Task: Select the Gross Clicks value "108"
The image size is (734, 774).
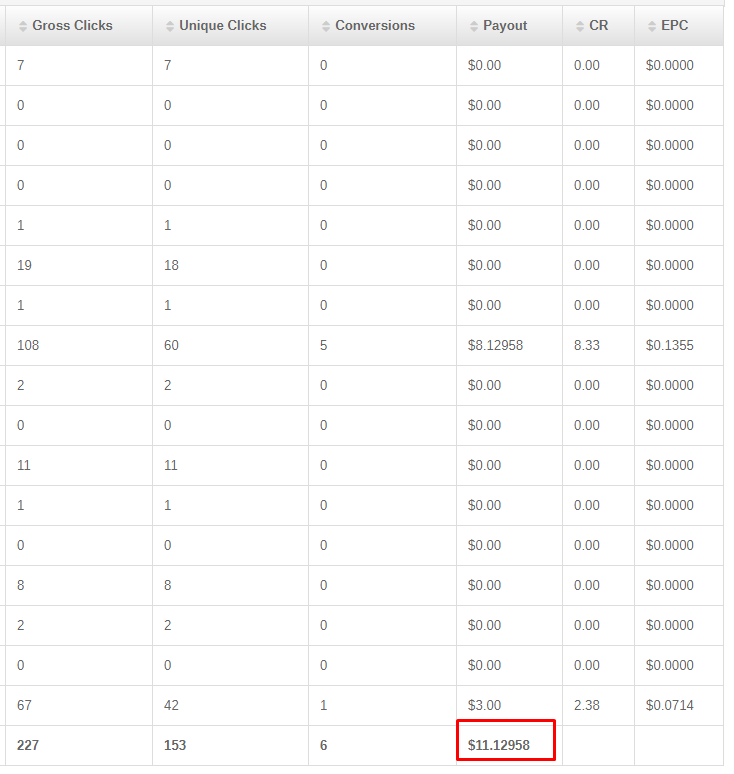Action: click(x=28, y=345)
